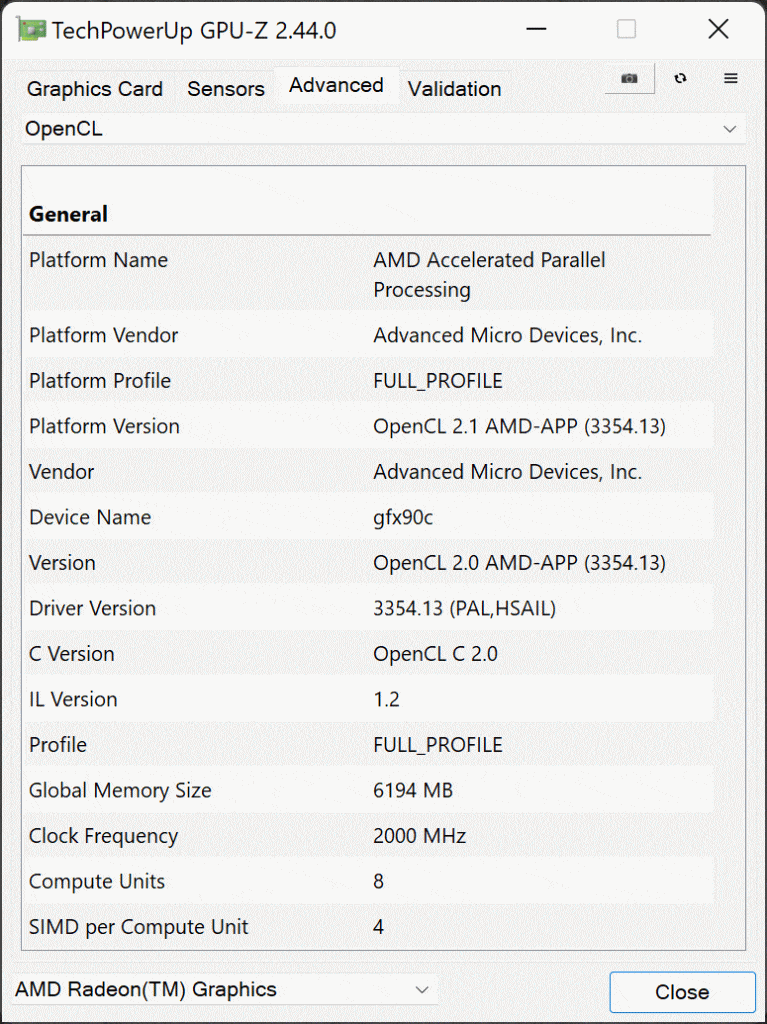Select the 6194 MB value
The width and height of the screenshot is (767, 1024).
(413, 791)
